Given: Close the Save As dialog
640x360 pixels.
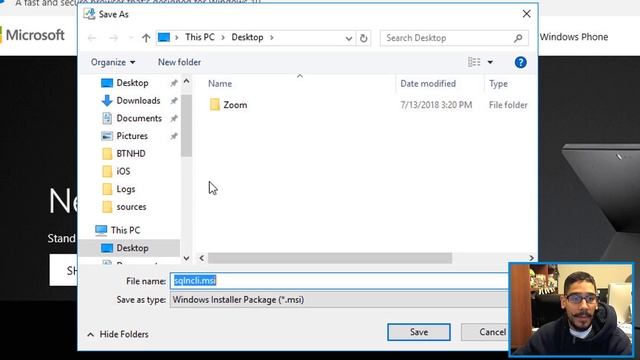Looking at the screenshot, I should coord(527,14).
